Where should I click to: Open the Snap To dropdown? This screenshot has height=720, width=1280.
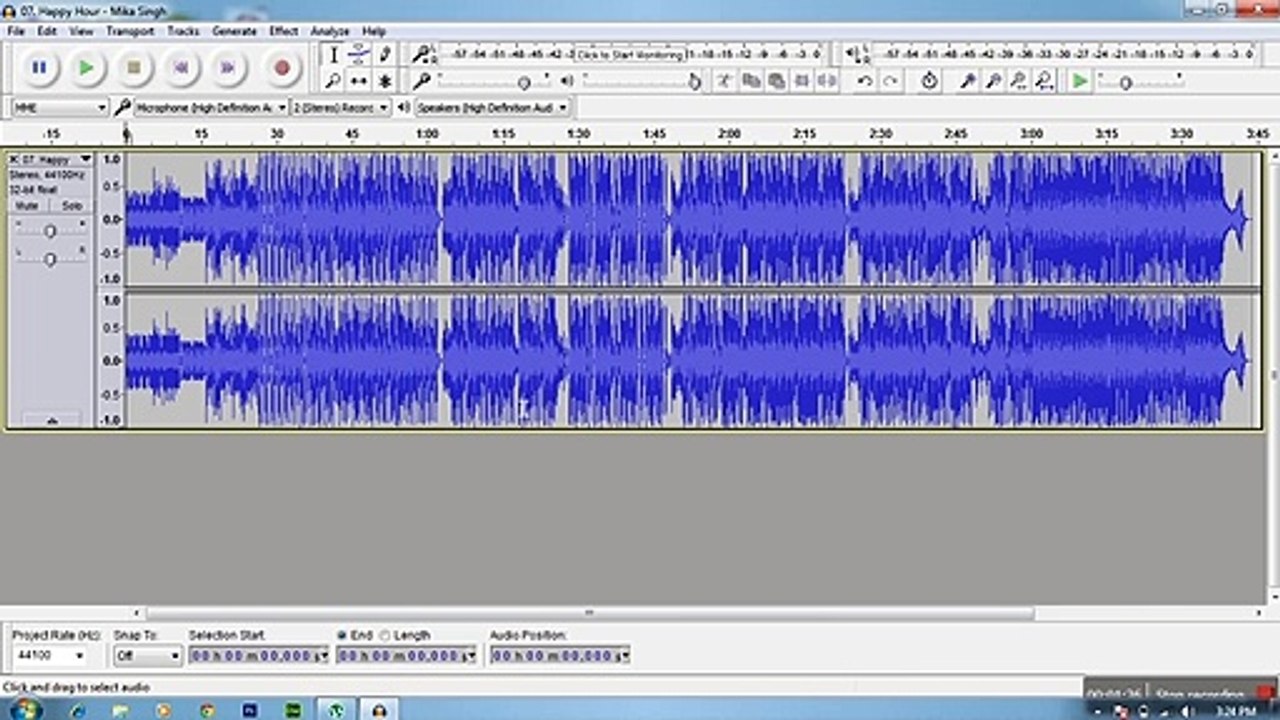(x=147, y=656)
